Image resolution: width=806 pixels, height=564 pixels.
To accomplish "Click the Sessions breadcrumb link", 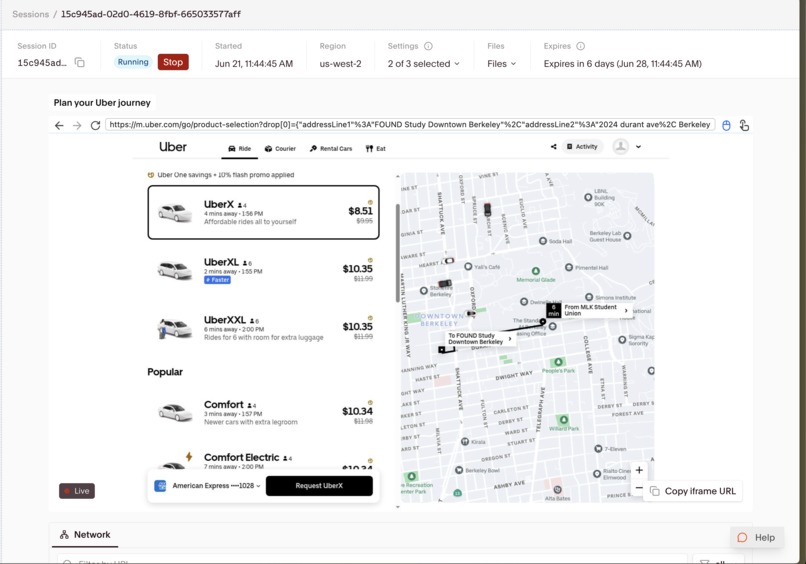I will 30,14.
